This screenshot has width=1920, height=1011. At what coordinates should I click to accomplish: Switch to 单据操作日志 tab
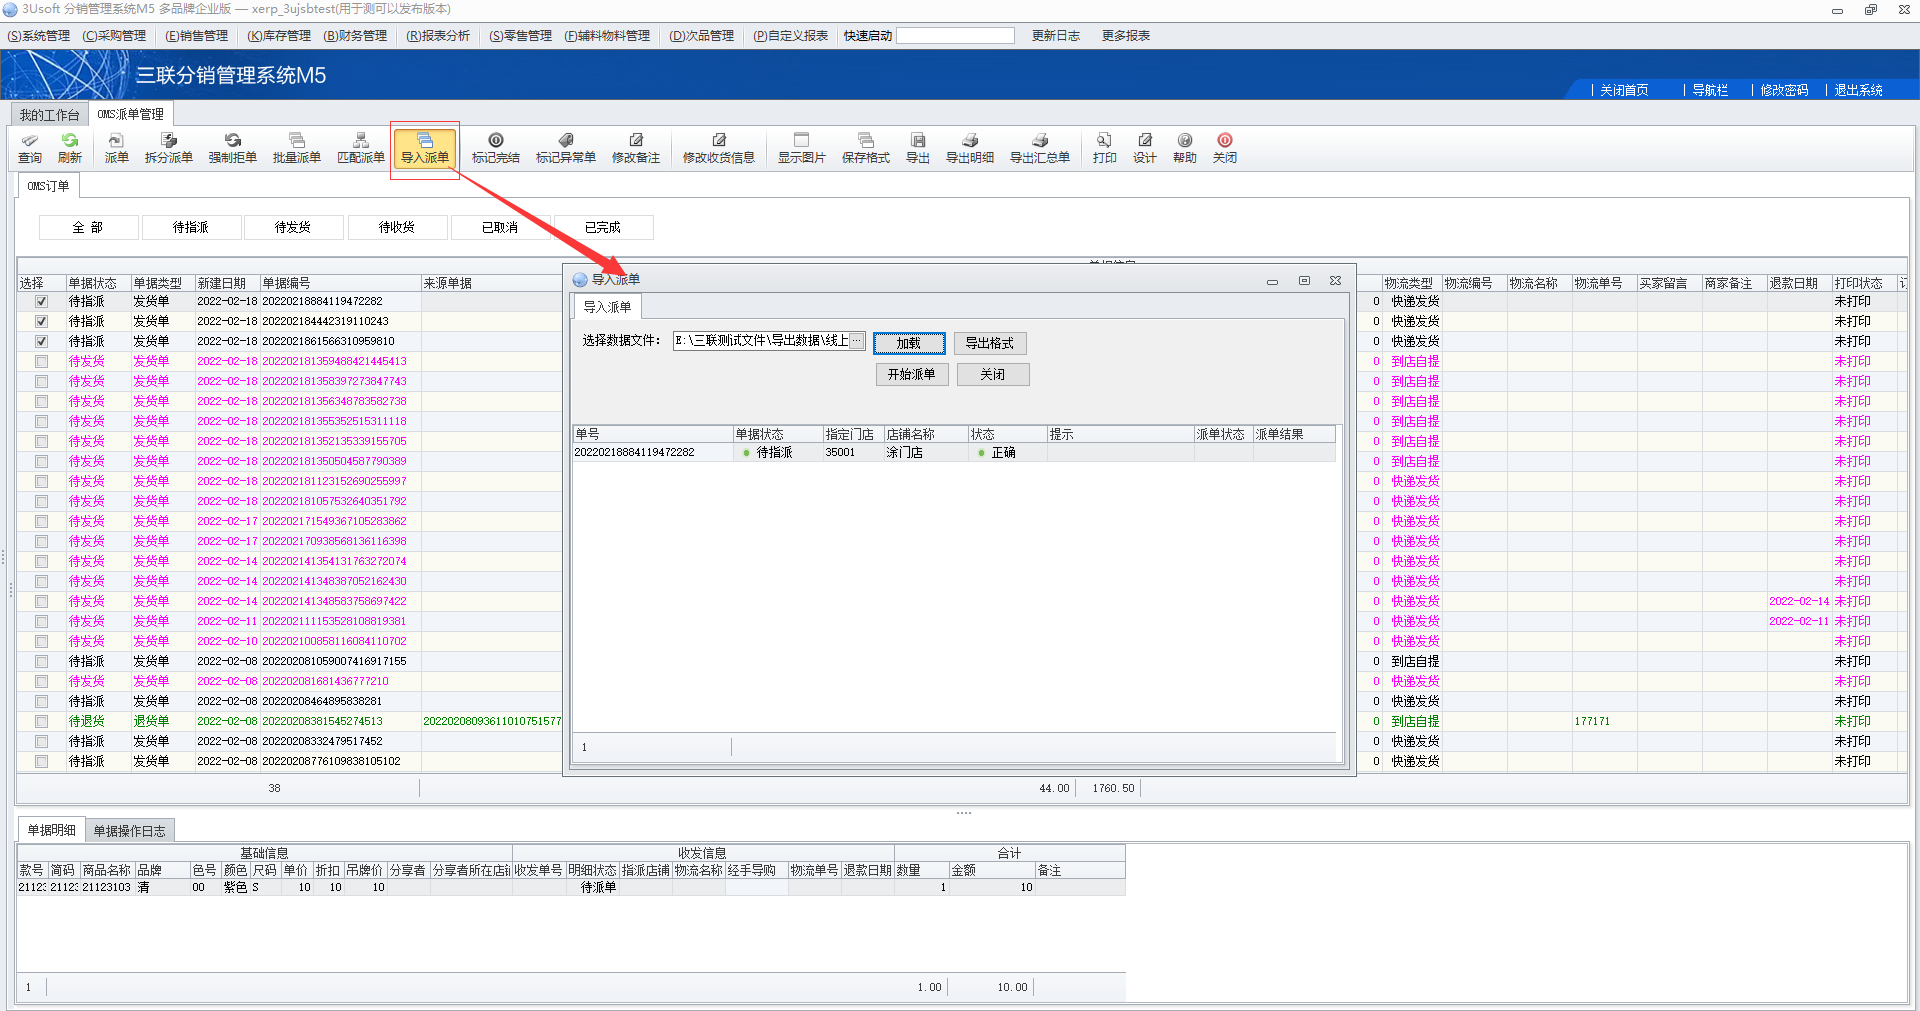130,831
